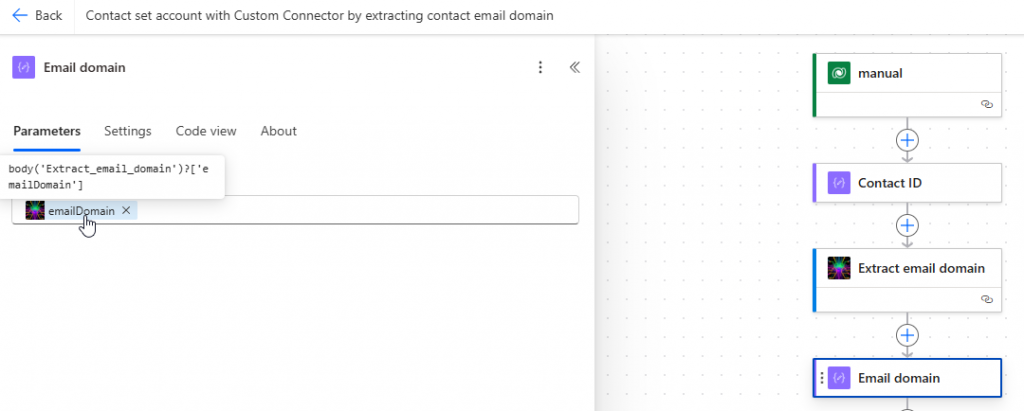Click the Contact ID variable icon
Screen dimensions: 1024x411
coord(839,183)
